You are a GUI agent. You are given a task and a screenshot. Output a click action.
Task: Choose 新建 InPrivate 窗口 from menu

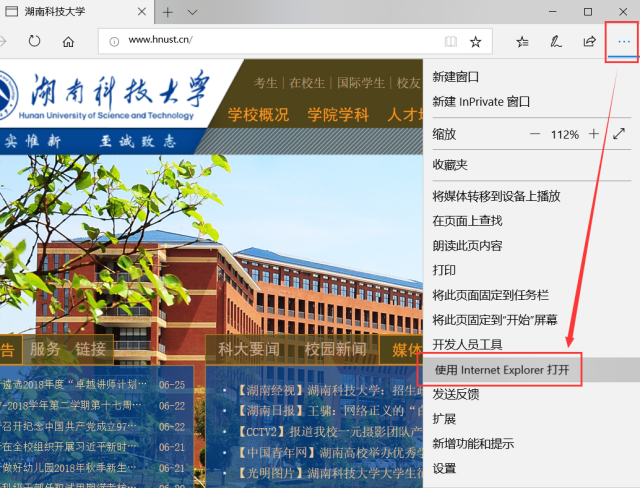[481, 102]
